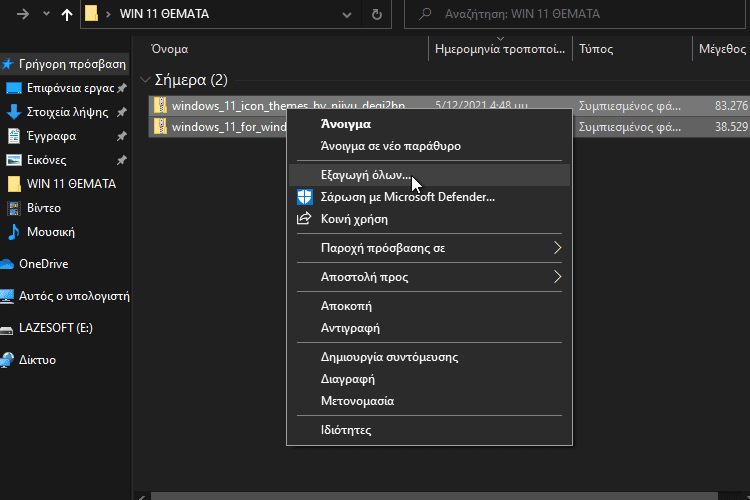Refresh the current folder

(x=377, y=14)
